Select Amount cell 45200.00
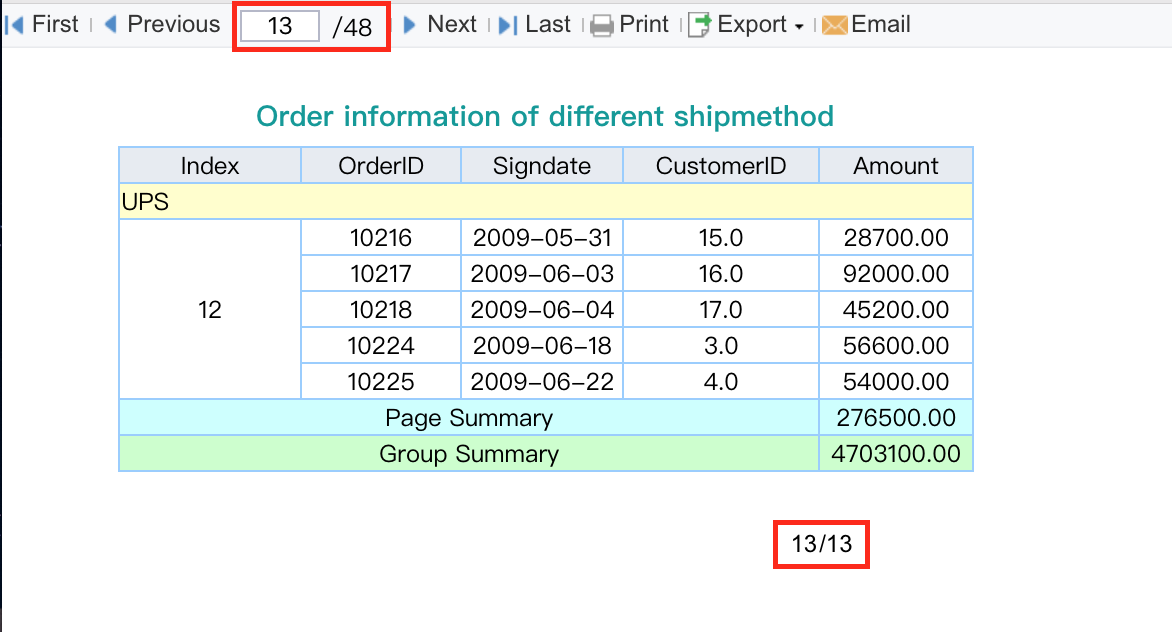Viewport: 1172px width, 632px height. click(896, 309)
